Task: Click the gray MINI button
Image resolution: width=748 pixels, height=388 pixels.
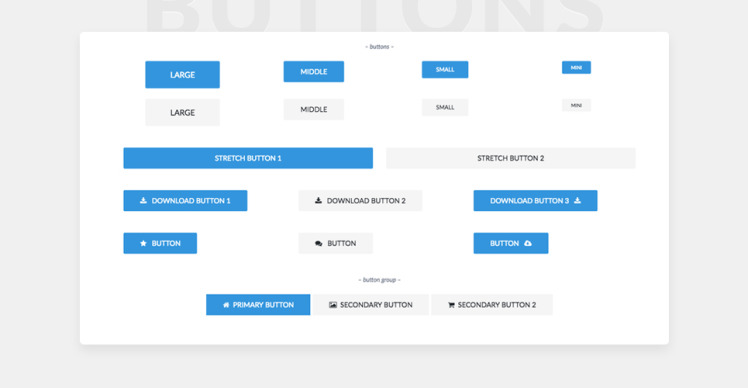Action: pos(576,105)
